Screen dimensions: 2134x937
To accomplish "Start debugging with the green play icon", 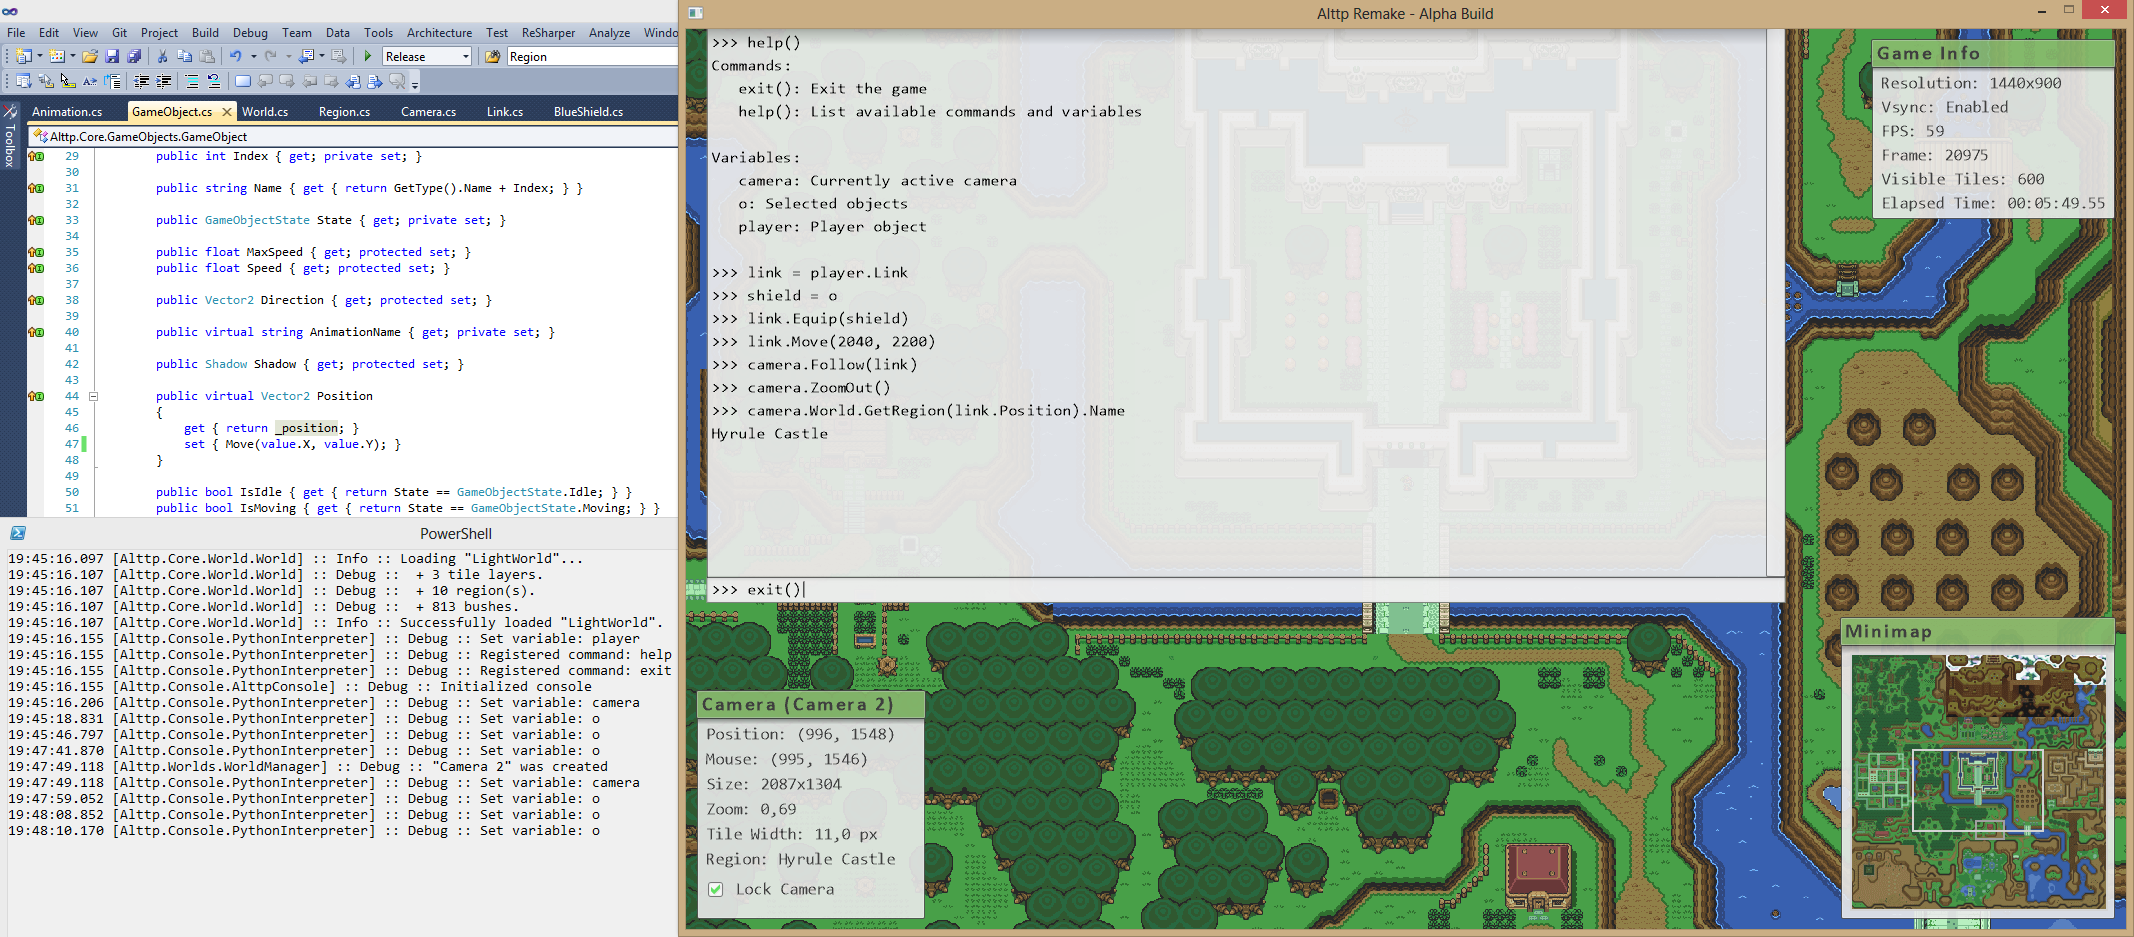I will 368,57.
